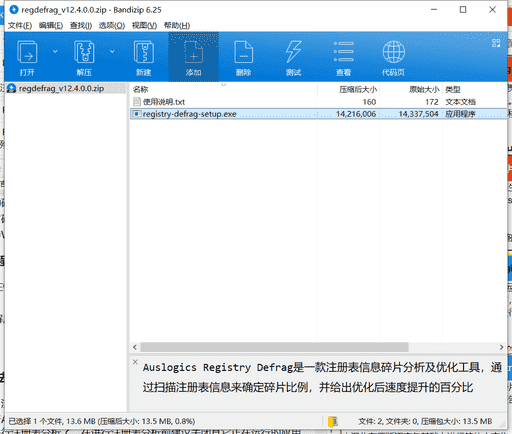The height and width of the screenshot is (434, 512).
Task: Click the exe icon of registry-defrag-setup.exe
Action: pyautogui.click(x=136, y=114)
